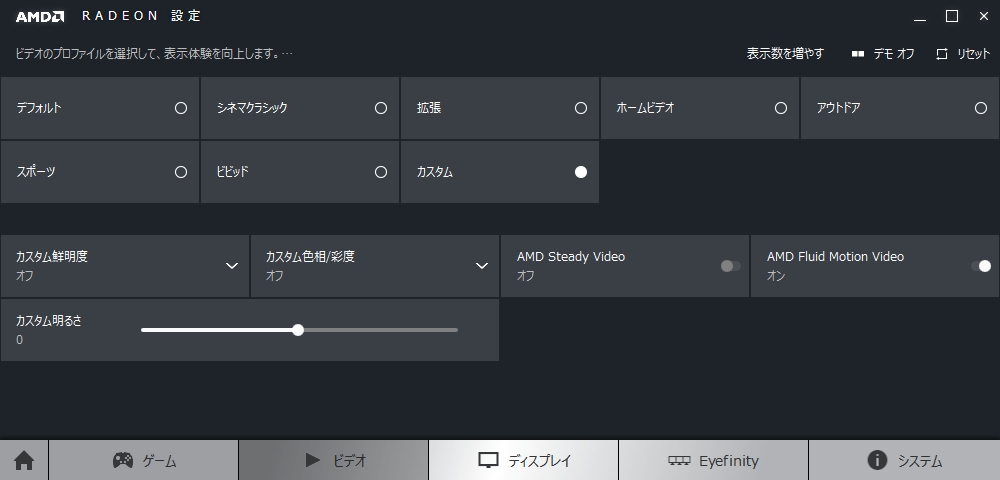The width and height of the screenshot is (1000, 480).
Task: Open the システム tab
Action: coord(904,460)
